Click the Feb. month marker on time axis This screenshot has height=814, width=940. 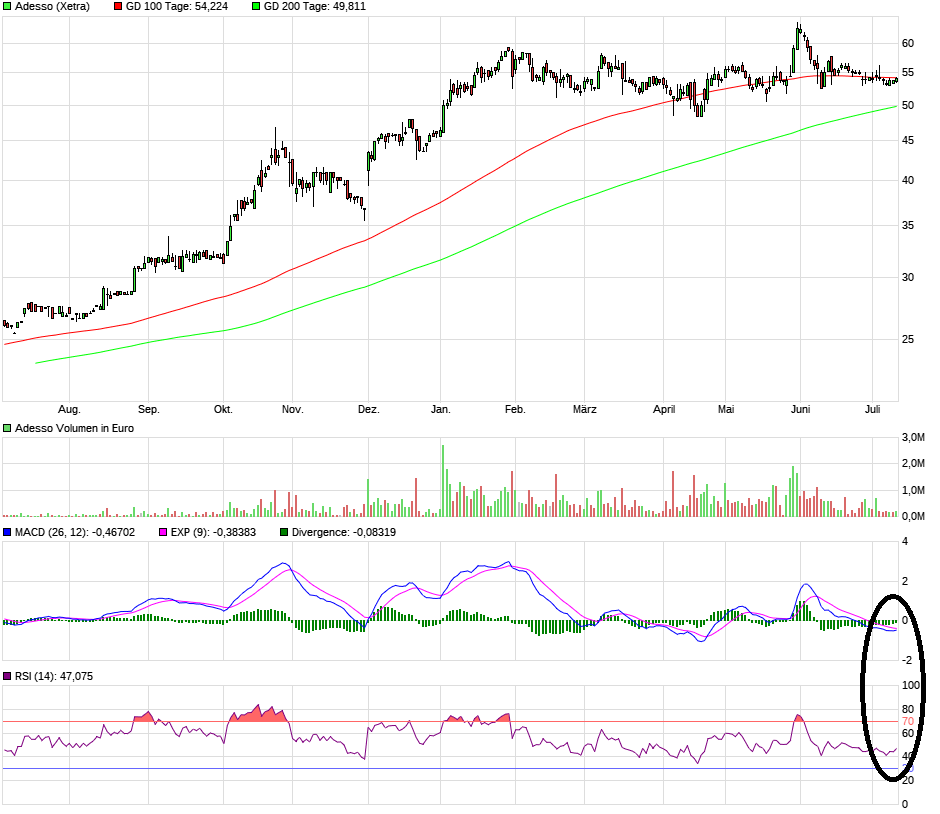point(514,409)
